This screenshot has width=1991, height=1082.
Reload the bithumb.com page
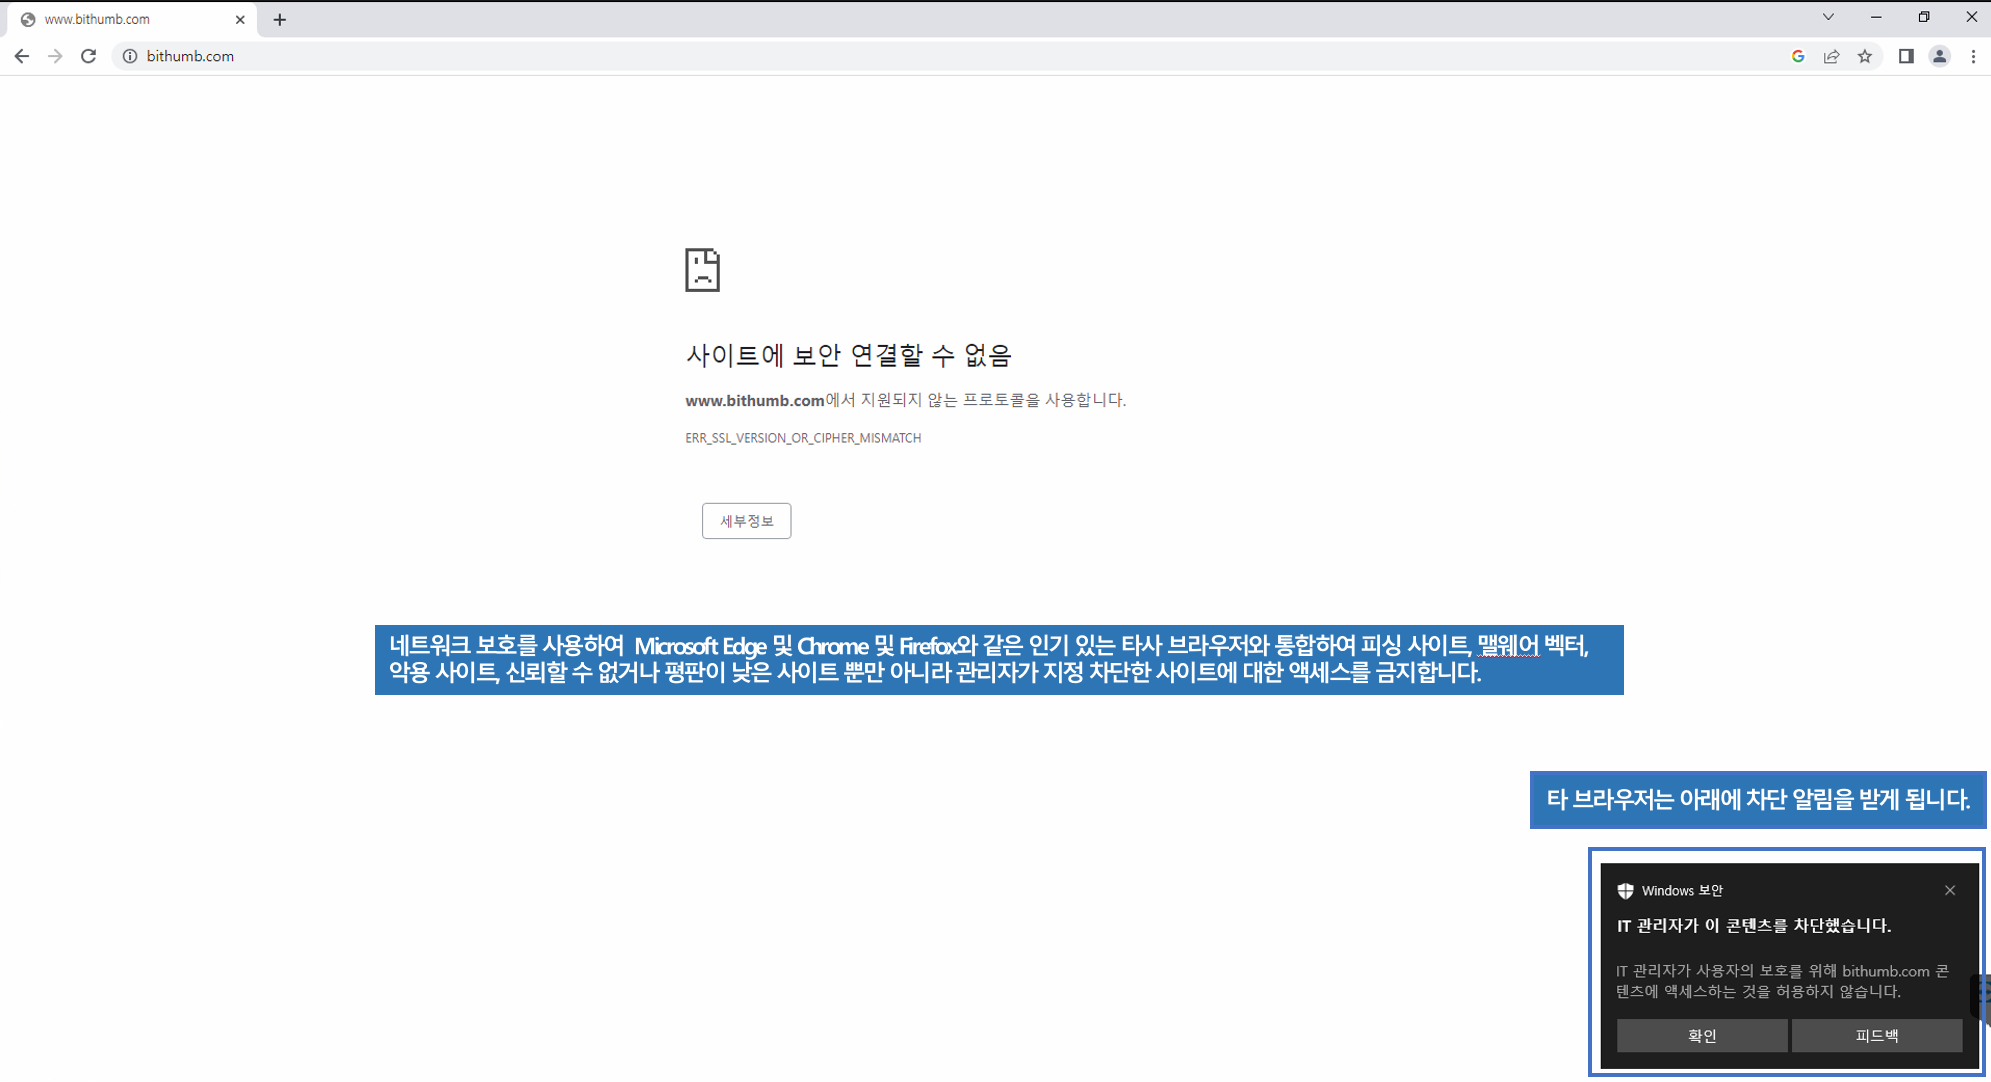coord(88,56)
